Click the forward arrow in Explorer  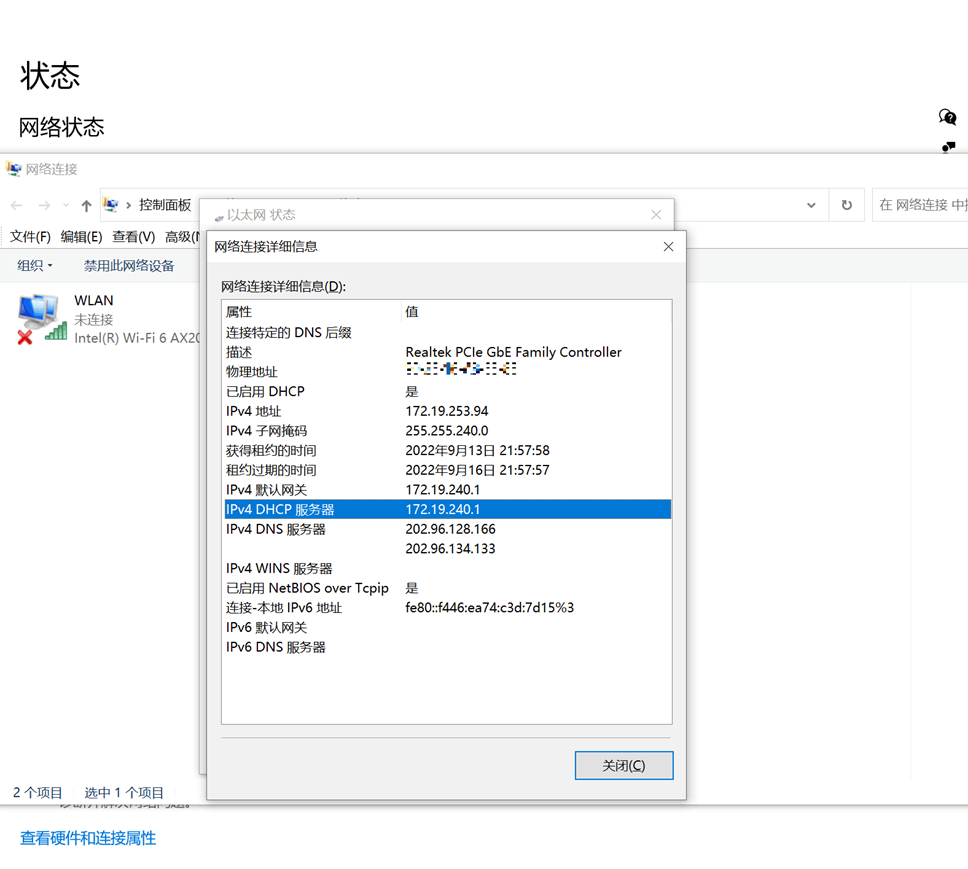tap(44, 205)
